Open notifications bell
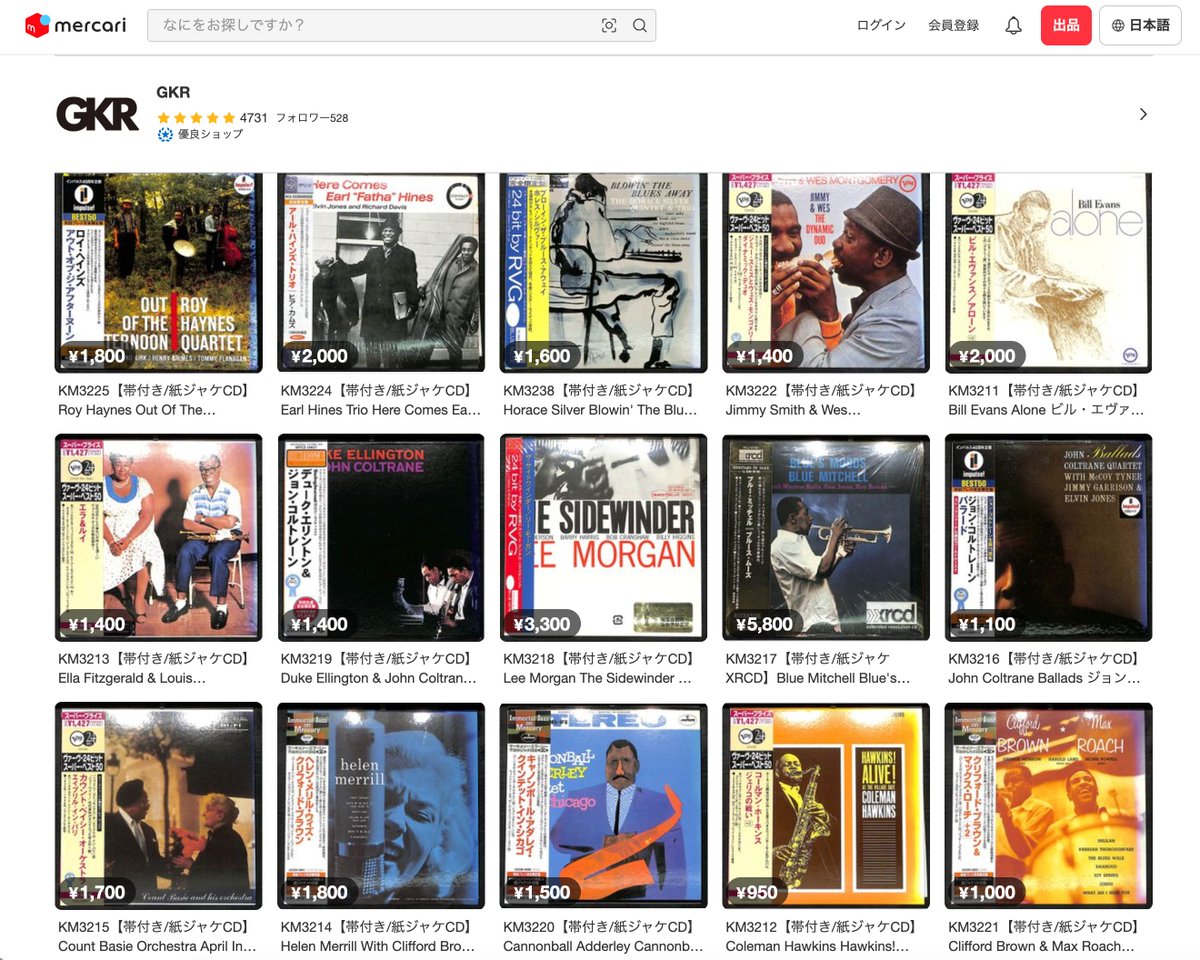 tap(1013, 26)
